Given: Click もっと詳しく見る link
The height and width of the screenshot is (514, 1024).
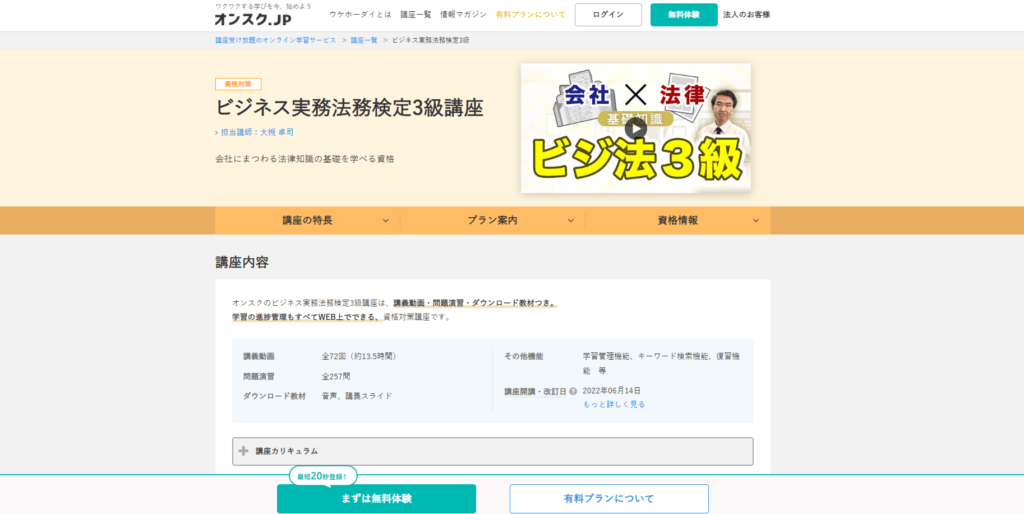Looking at the screenshot, I should coord(614,404).
